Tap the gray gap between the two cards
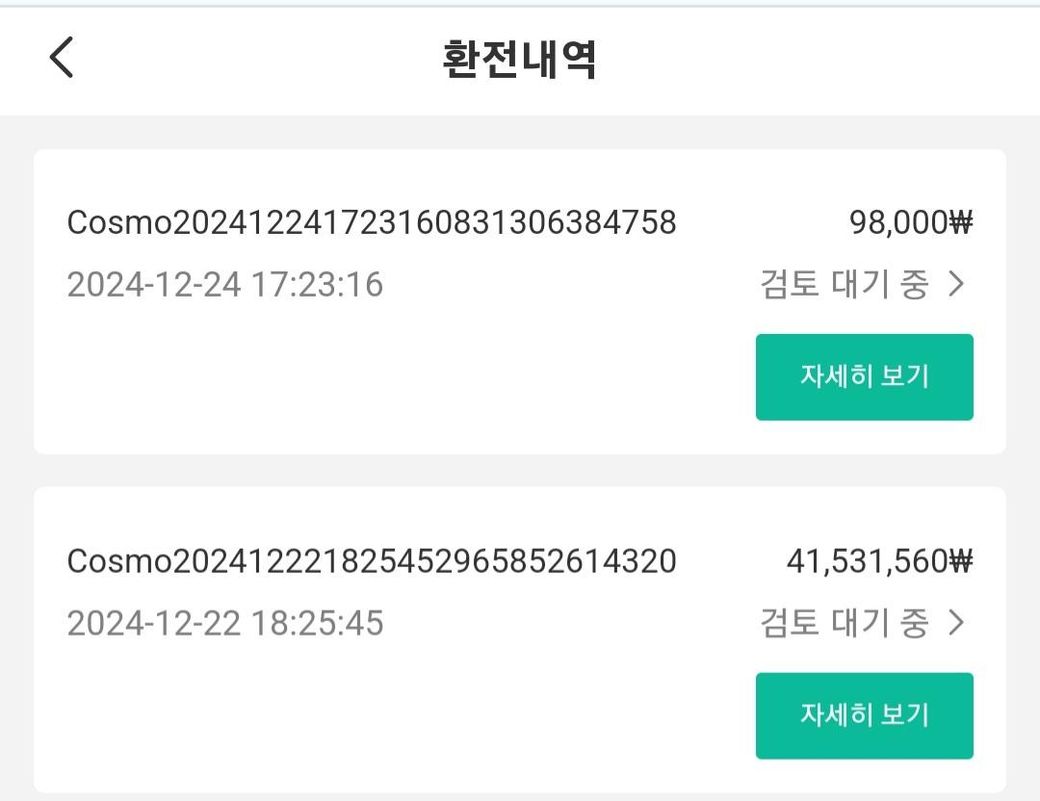The image size is (1040, 801). pyautogui.click(x=519, y=470)
